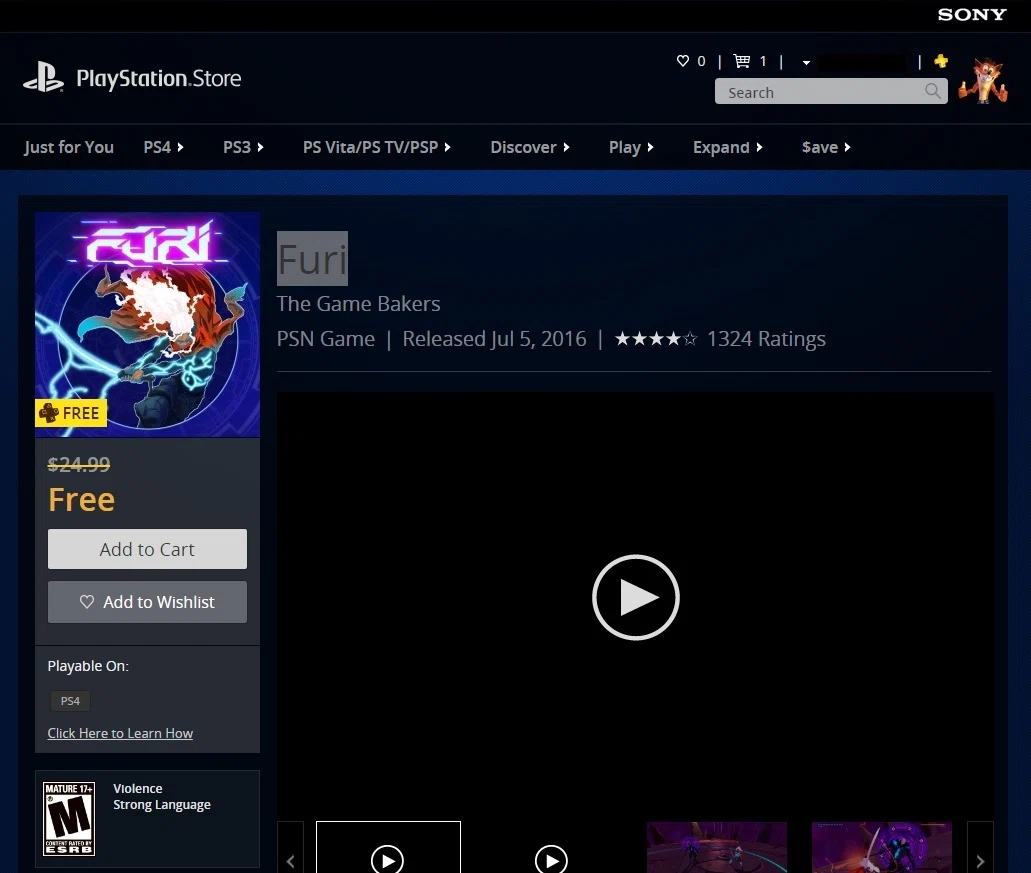This screenshot has height=873, width=1031.
Task: Click the PS Plus FREE badge
Action: pos(71,413)
